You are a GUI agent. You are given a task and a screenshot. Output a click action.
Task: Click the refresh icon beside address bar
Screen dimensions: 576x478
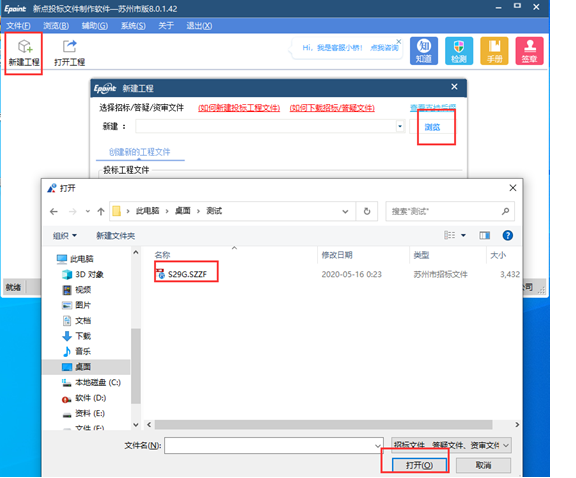pos(367,211)
